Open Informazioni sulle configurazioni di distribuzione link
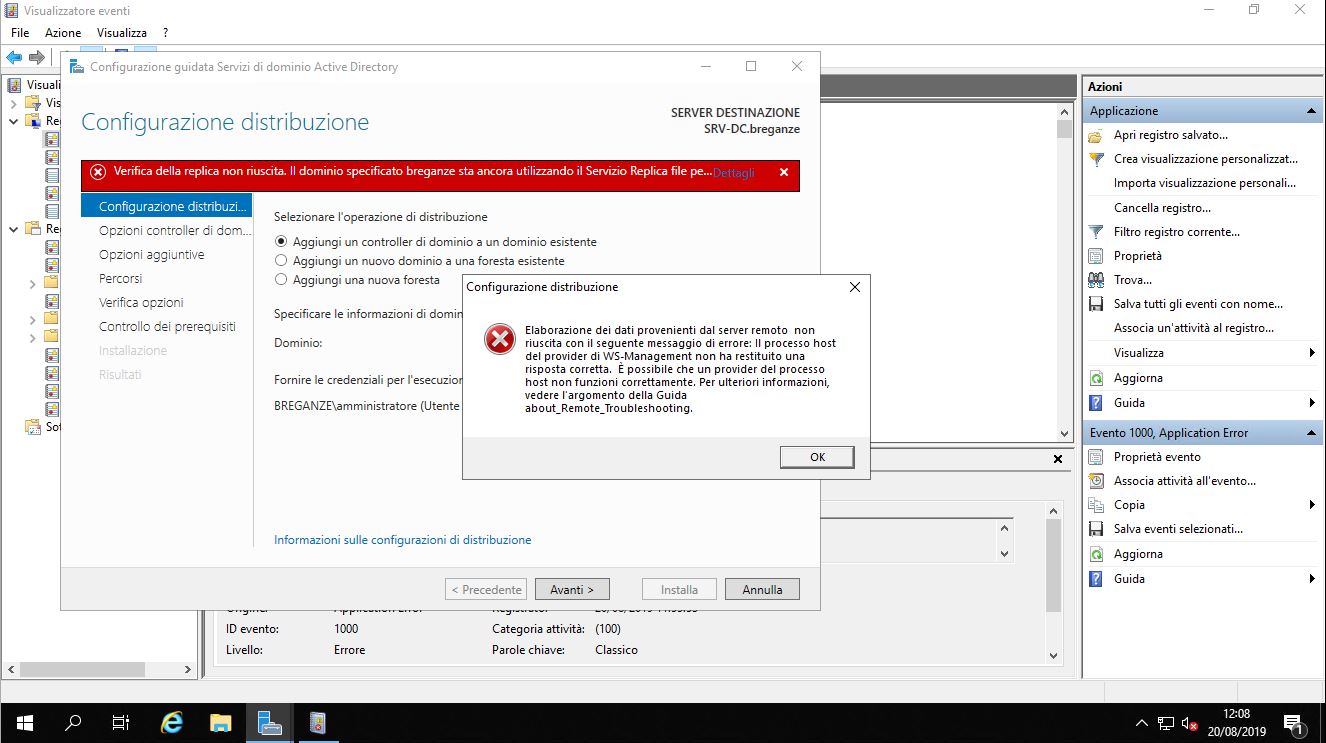 point(403,540)
